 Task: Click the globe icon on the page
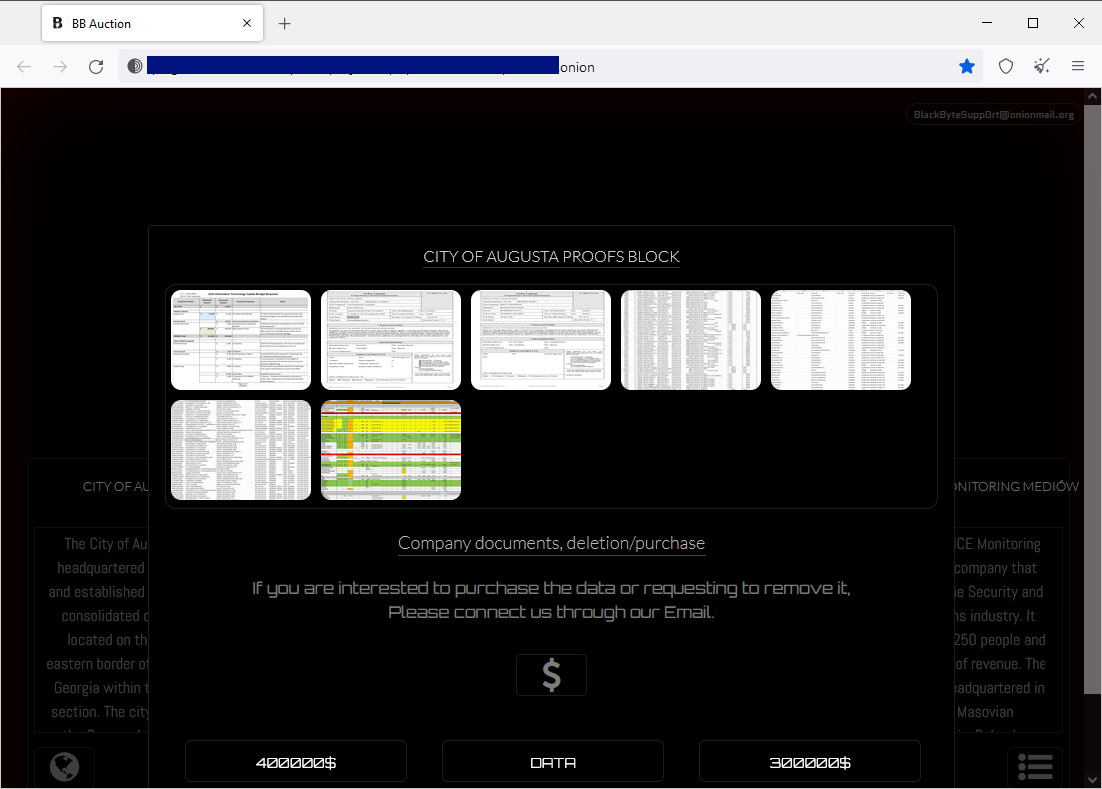pyautogui.click(x=64, y=767)
